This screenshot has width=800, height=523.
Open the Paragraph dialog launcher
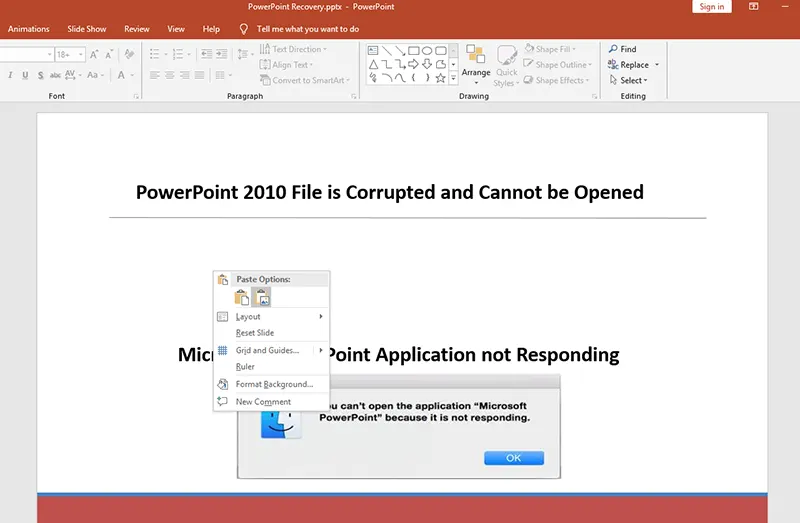click(354, 96)
